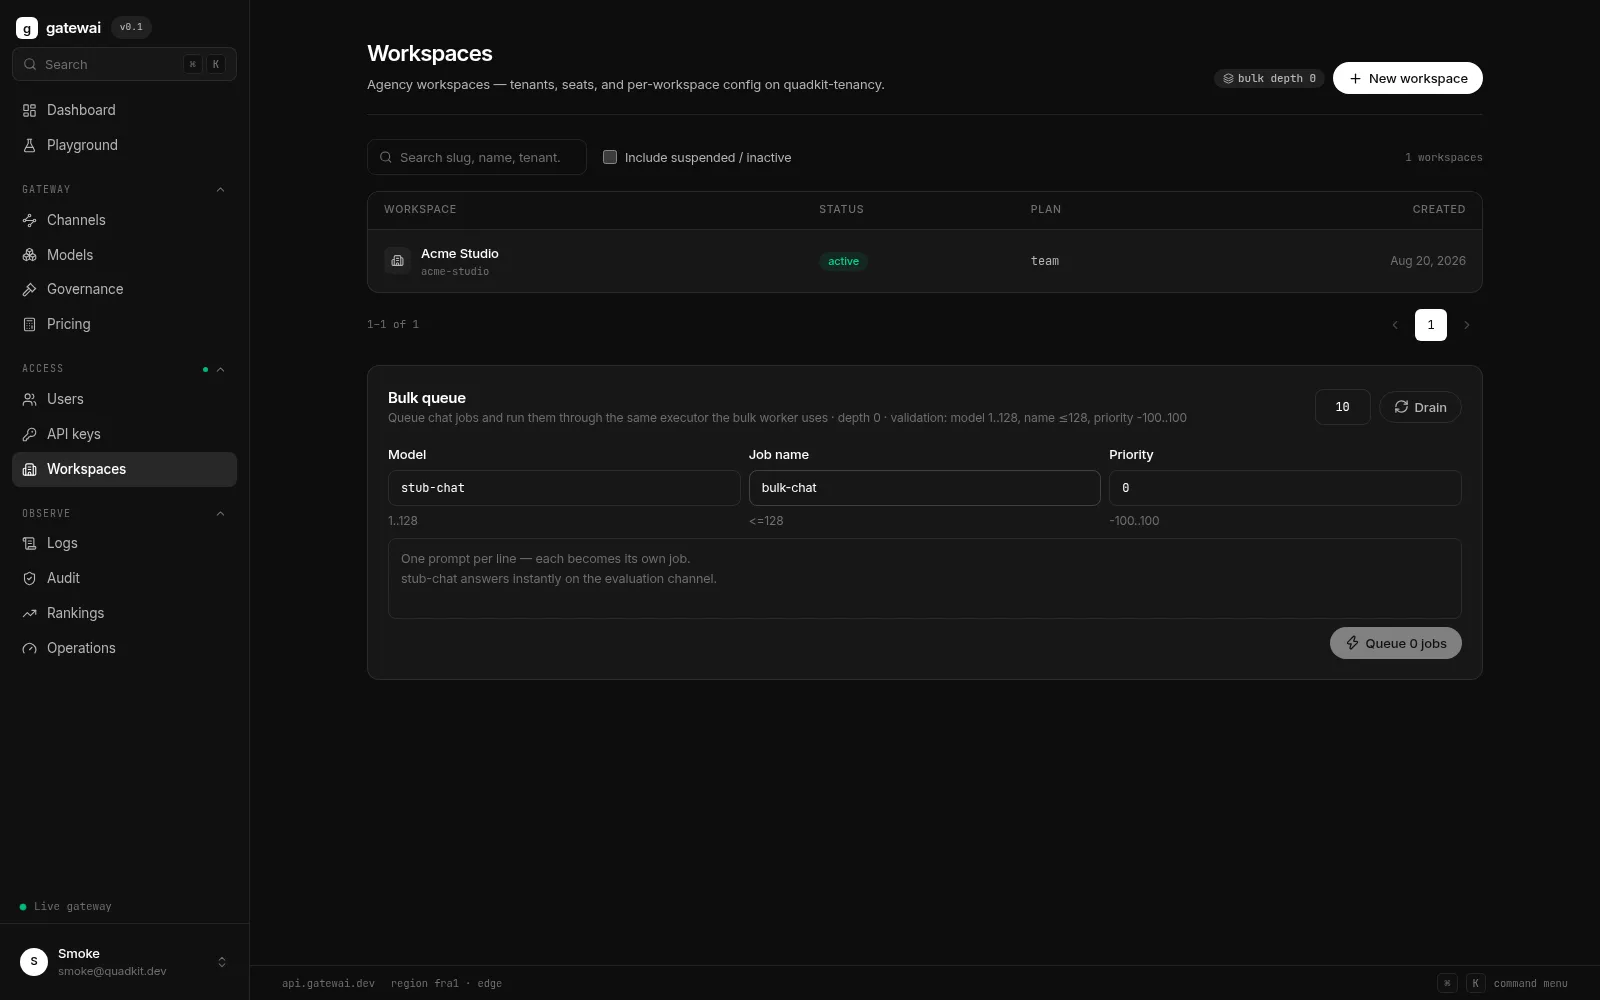This screenshot has width=1600, height=1000.
Task: Select page 1 in pagination
Action: [1431, 325]
